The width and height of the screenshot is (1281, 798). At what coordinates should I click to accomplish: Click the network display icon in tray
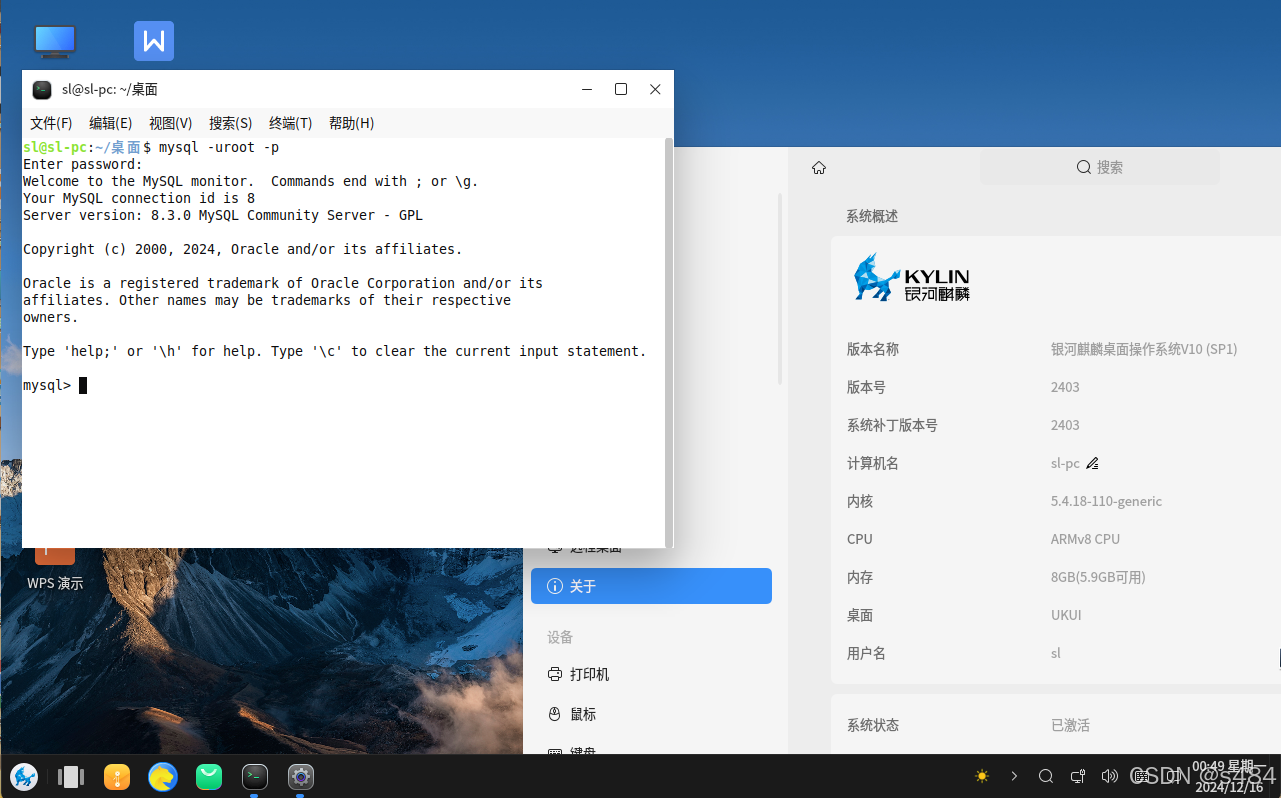pos(1078,776)
